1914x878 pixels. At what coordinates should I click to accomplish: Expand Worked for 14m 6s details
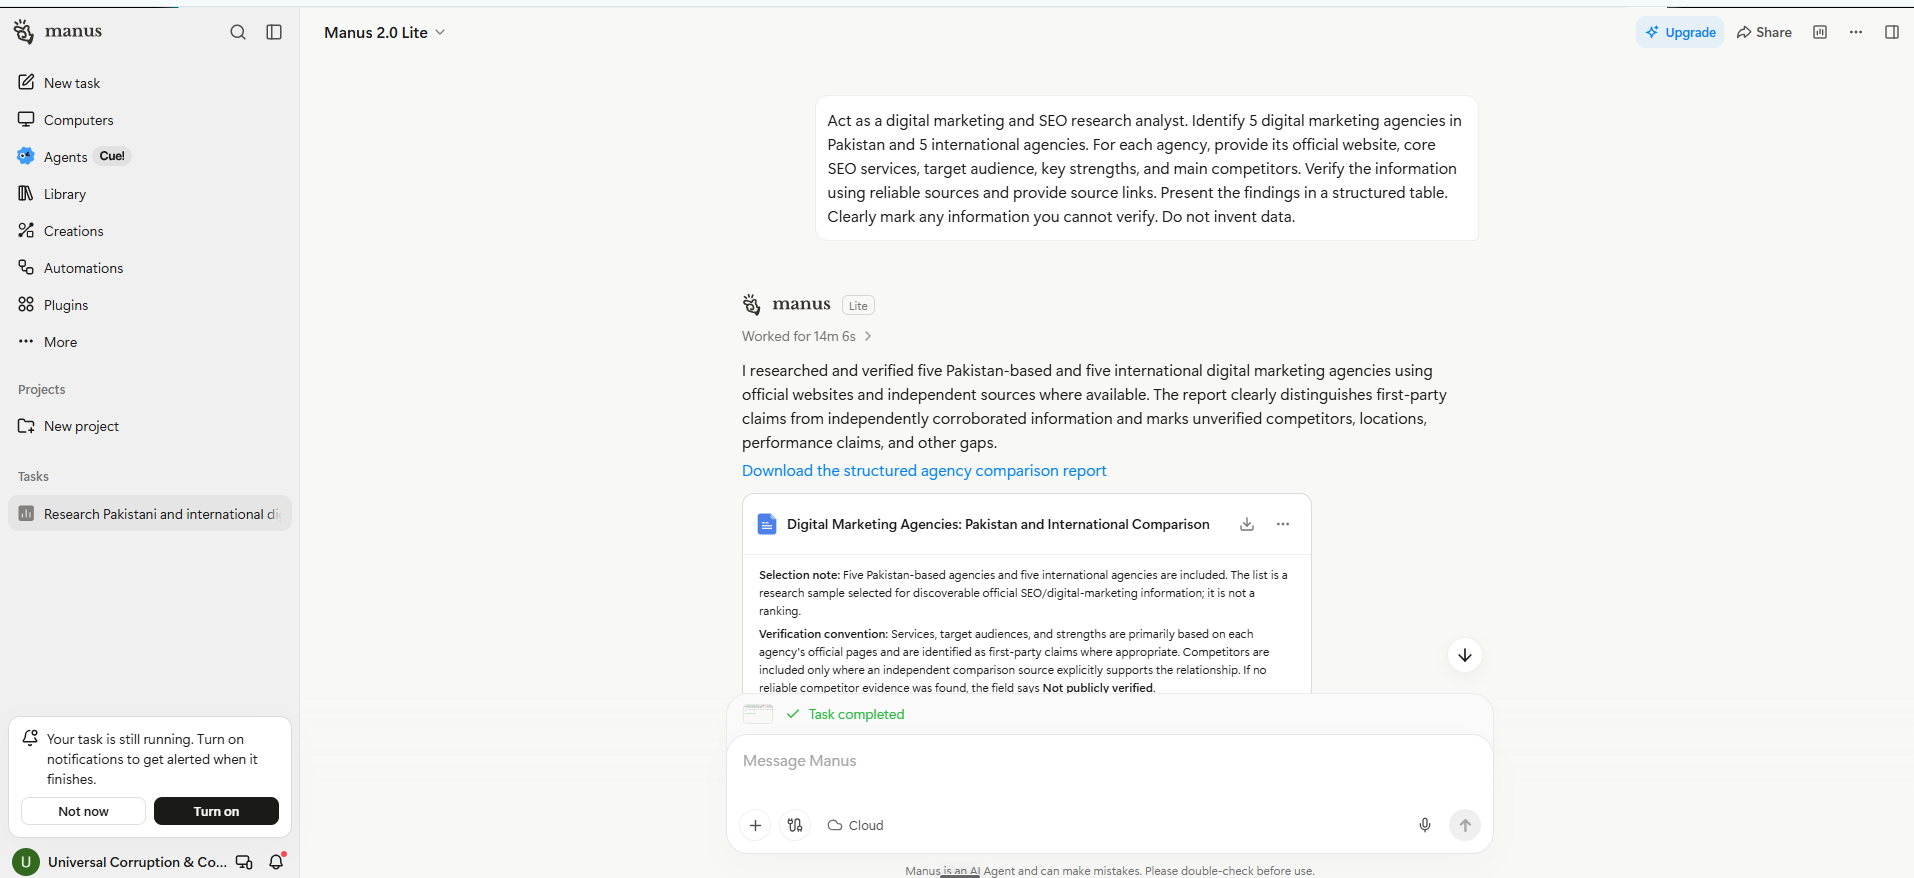coord(807,336)
